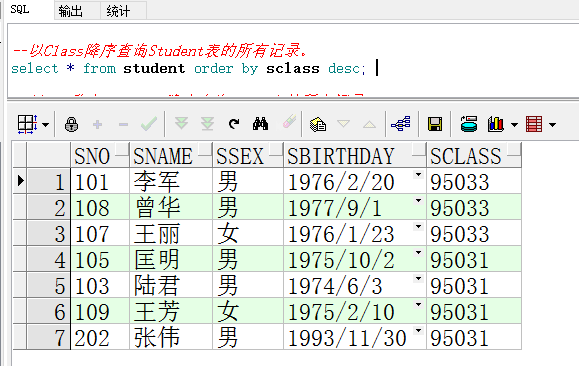Click the fetch last page icon
The height and width of the screenshot is (366, 579).
[x=208, y=124]
